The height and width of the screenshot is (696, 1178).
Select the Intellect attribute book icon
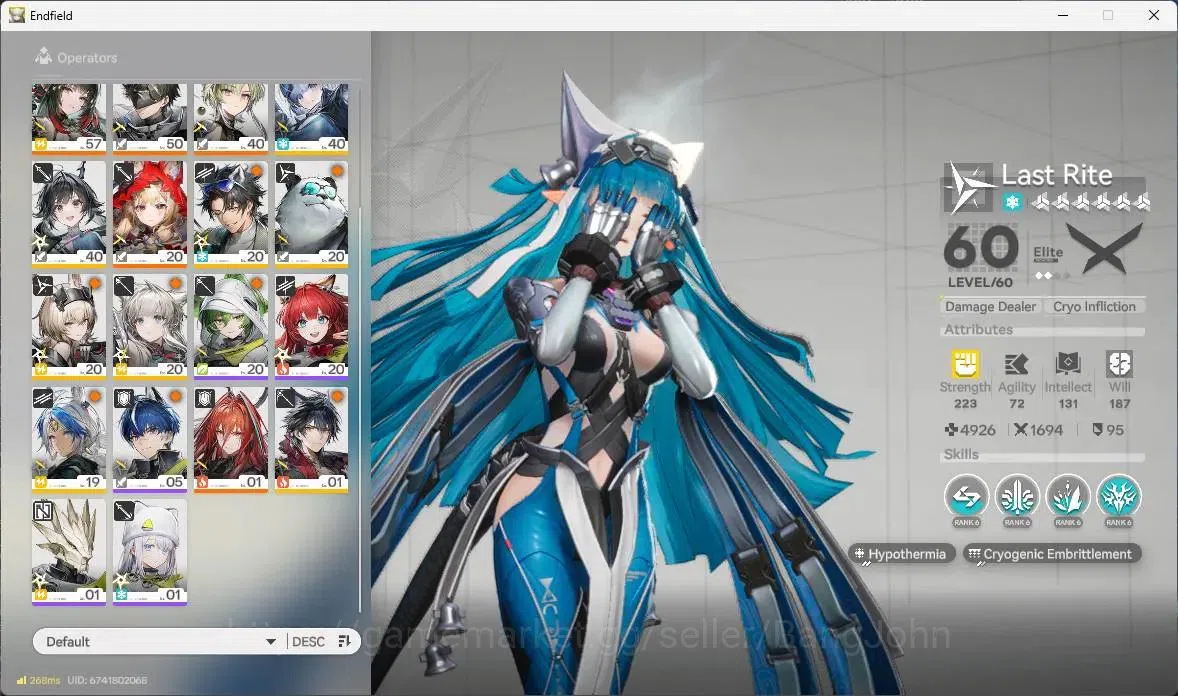[1068, 364]
